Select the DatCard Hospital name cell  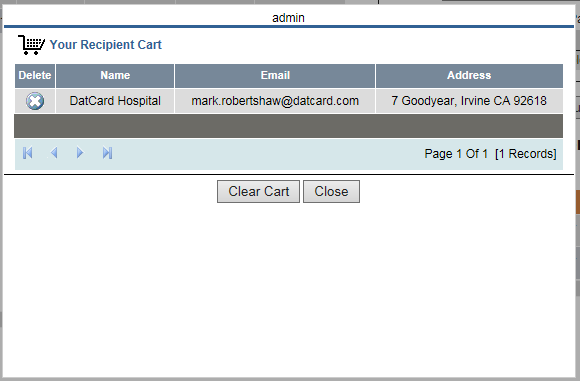click(115, 101)
